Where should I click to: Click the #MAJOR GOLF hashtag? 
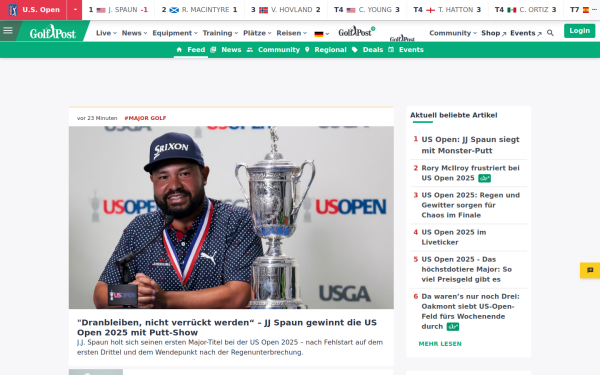145,118
